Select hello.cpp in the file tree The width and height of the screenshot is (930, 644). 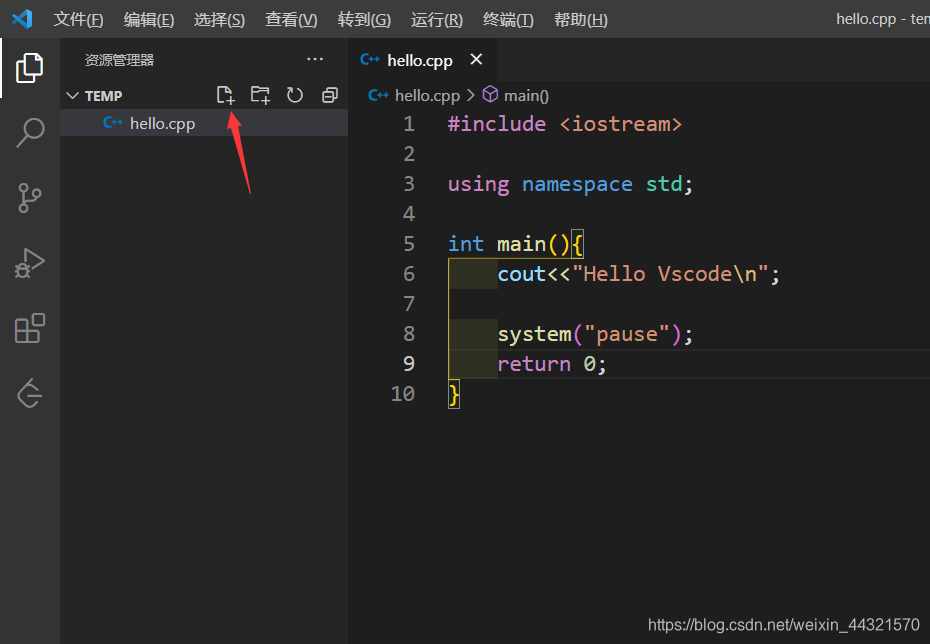[x=204, y=123]
